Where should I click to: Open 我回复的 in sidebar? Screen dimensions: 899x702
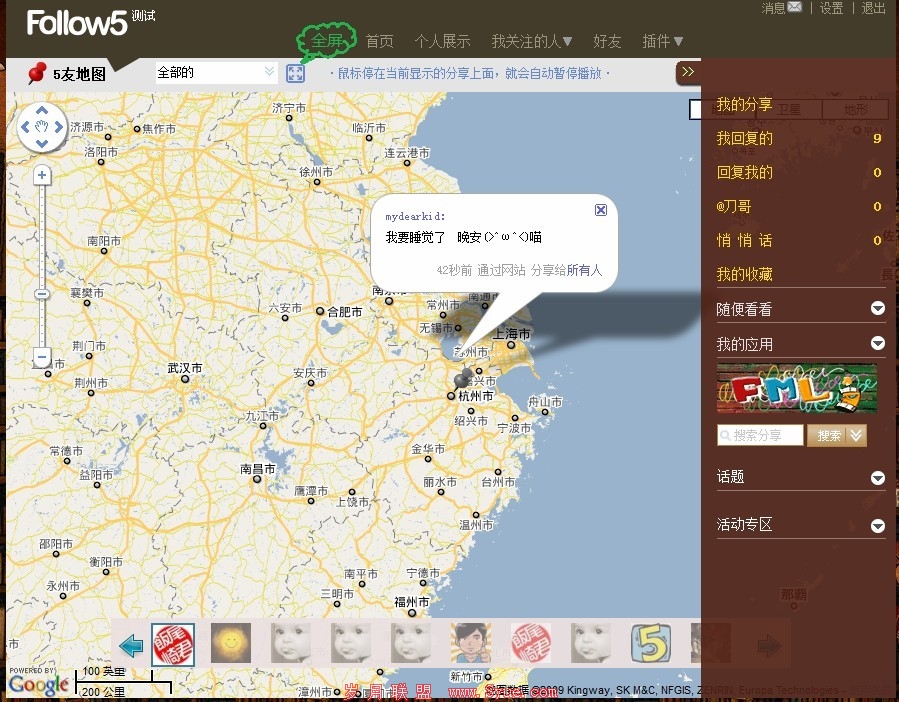point(744,138)
